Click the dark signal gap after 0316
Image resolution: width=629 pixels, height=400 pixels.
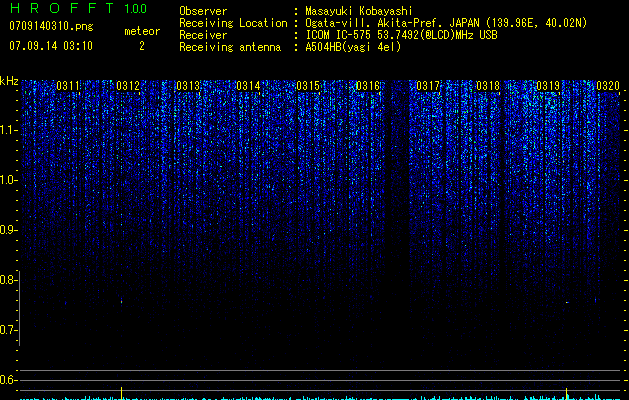[x=397, y=181]
